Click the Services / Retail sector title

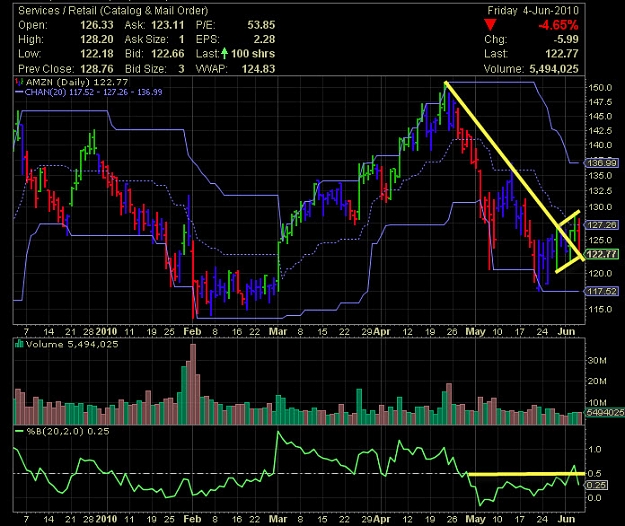tap(113, 11)
